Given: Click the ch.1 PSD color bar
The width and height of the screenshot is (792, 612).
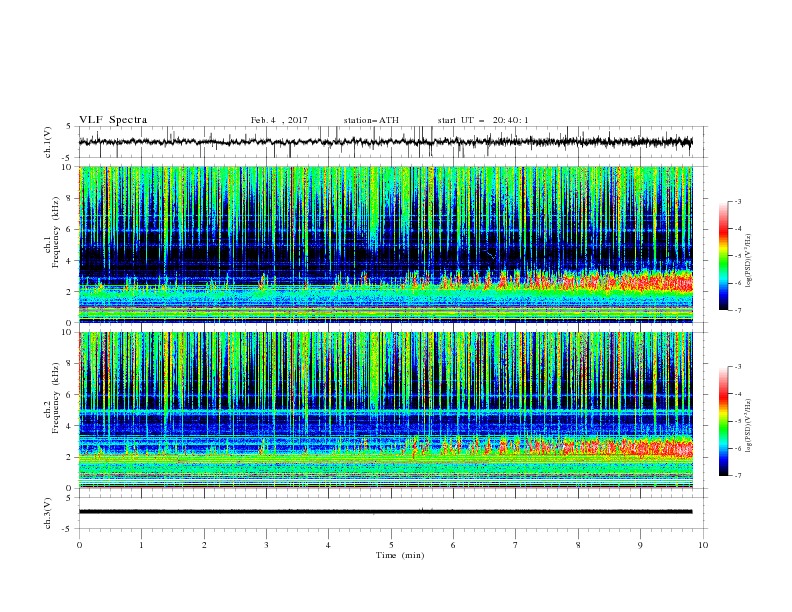Looking at the screenshot, I should tap(724, 256).
